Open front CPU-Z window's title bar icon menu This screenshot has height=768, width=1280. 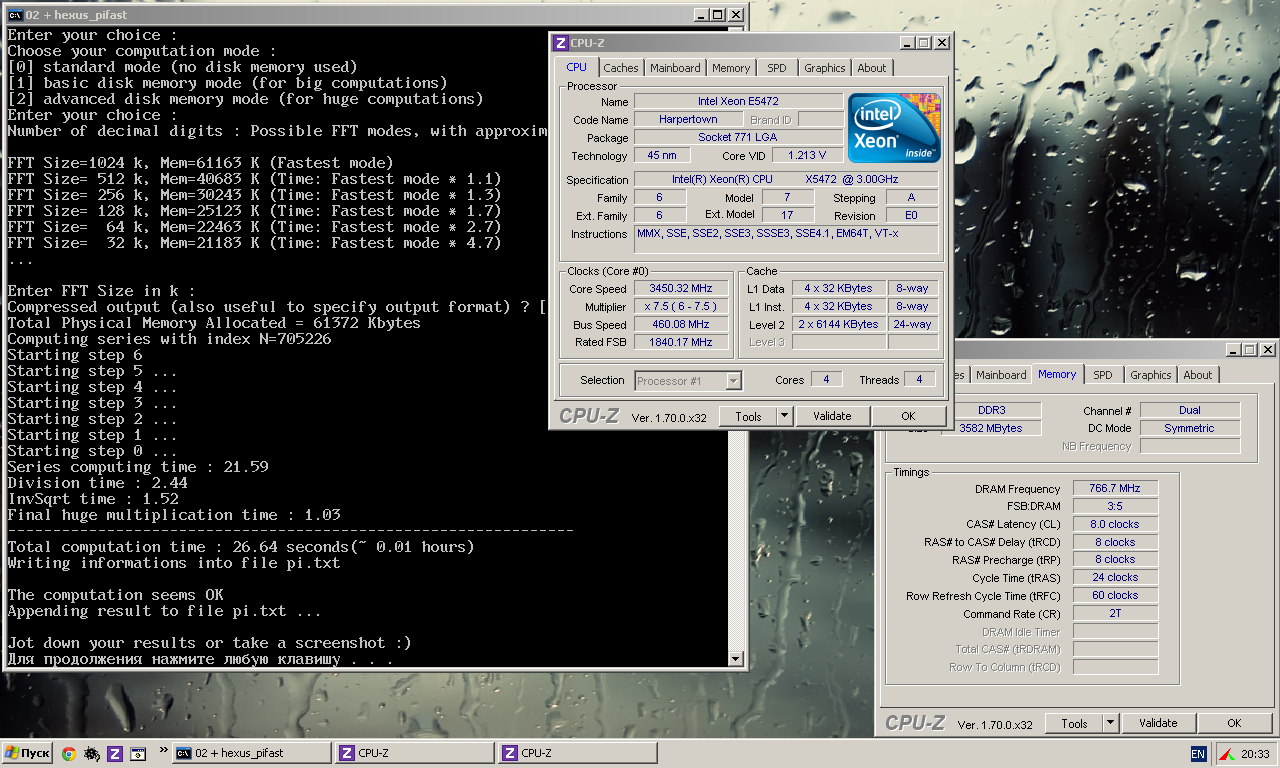561,42
